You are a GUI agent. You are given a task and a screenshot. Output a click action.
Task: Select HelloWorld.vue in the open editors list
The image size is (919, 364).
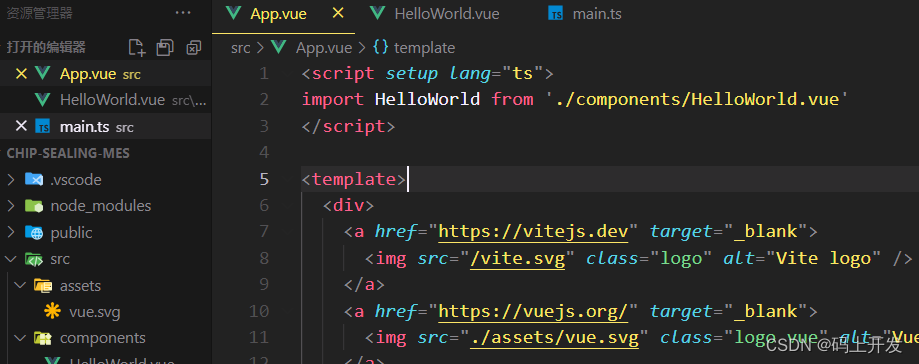(105, 100)
